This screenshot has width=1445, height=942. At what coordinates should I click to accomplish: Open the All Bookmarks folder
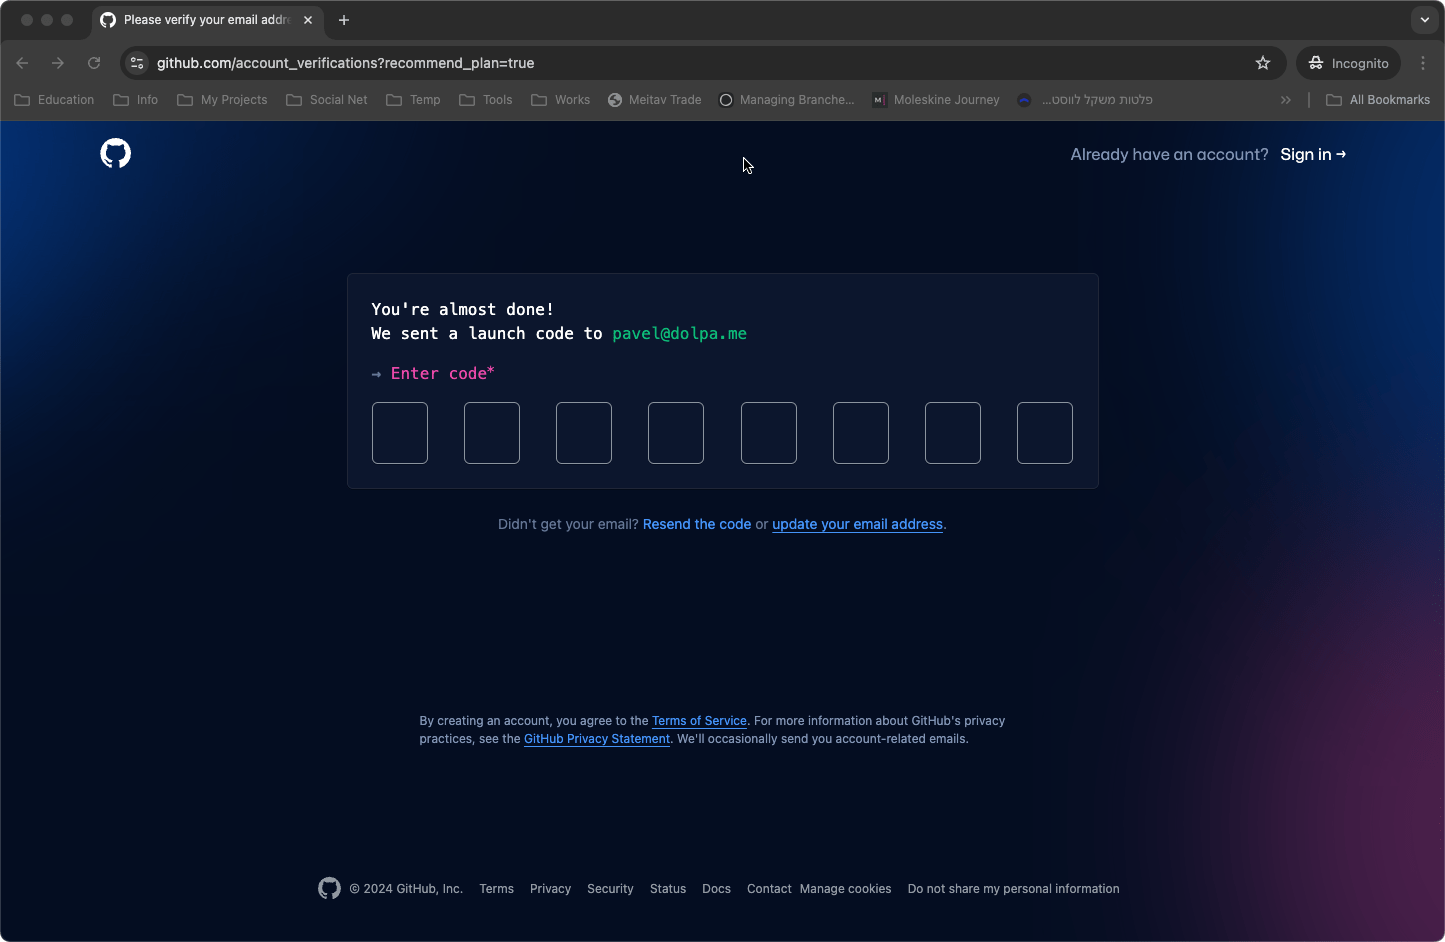(1377, 100)
